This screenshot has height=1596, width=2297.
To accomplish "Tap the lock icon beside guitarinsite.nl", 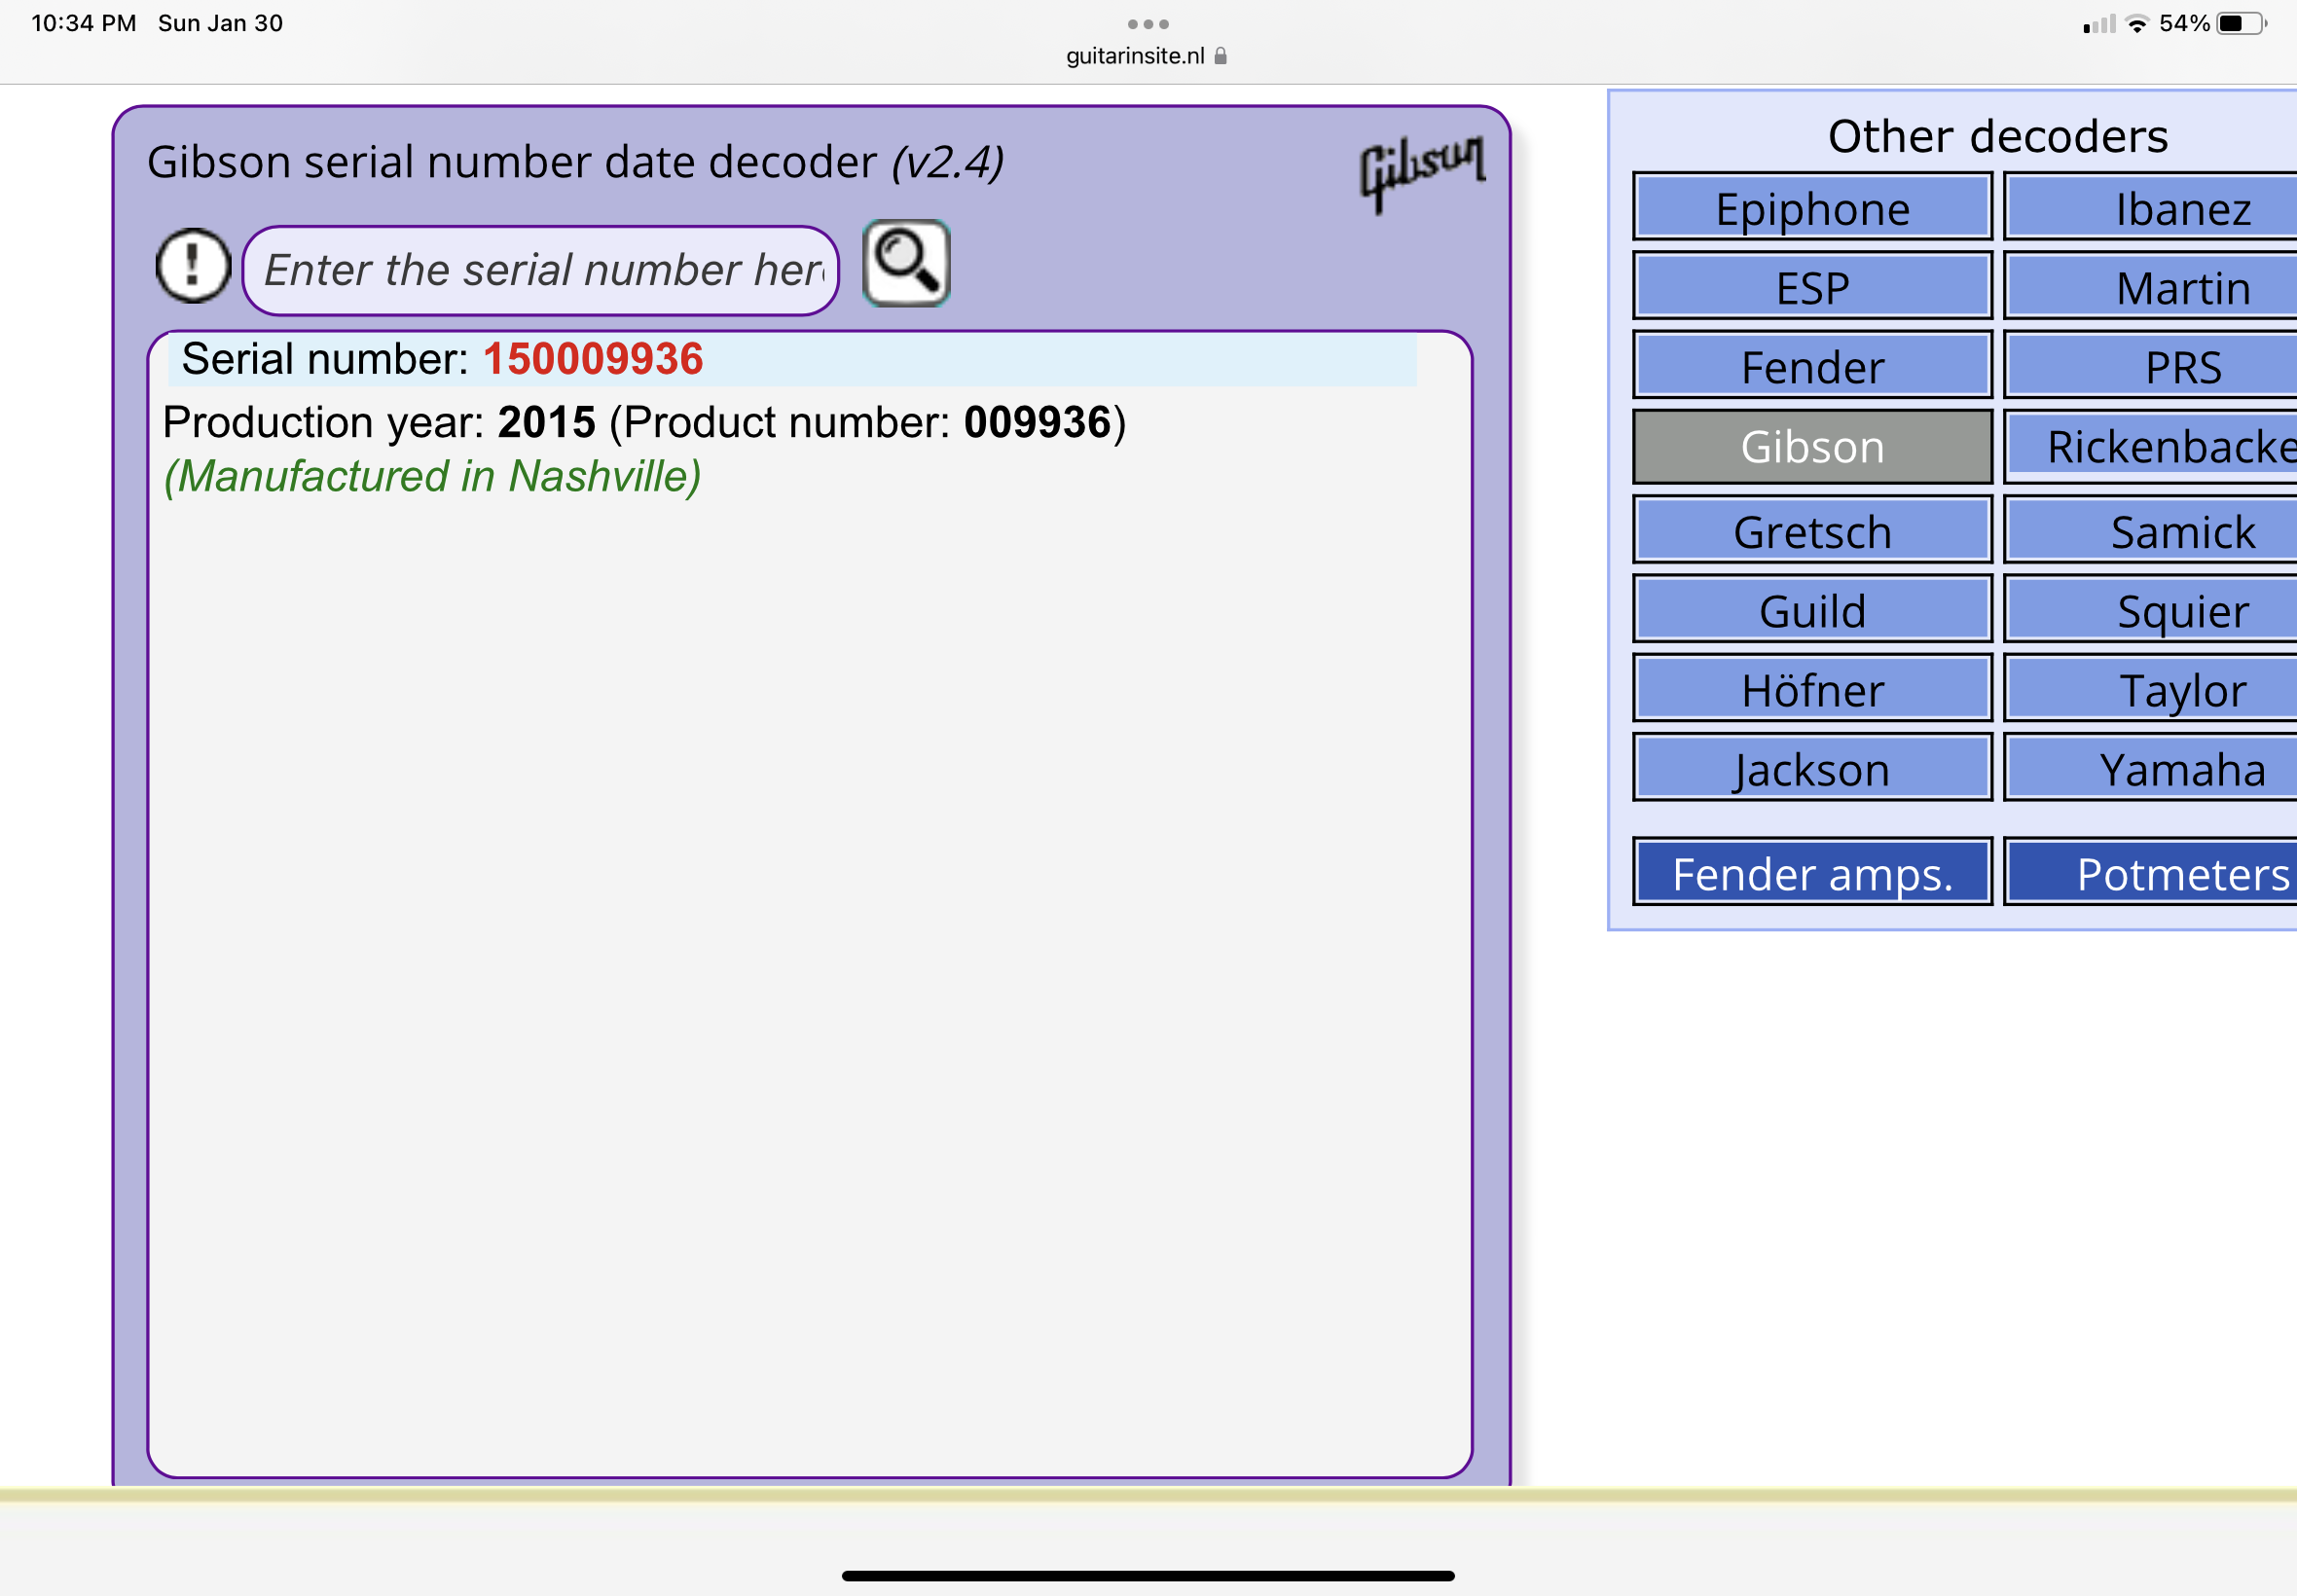I will [1220, 56].
